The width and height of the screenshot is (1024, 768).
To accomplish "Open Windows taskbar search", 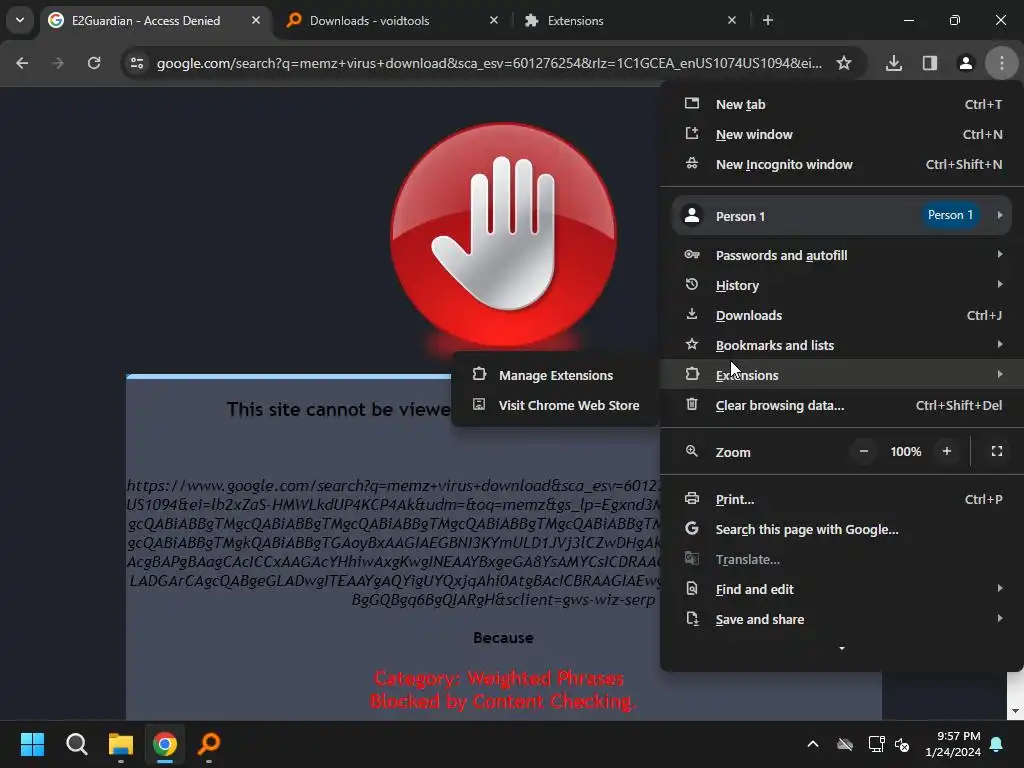I will point(76,744).
